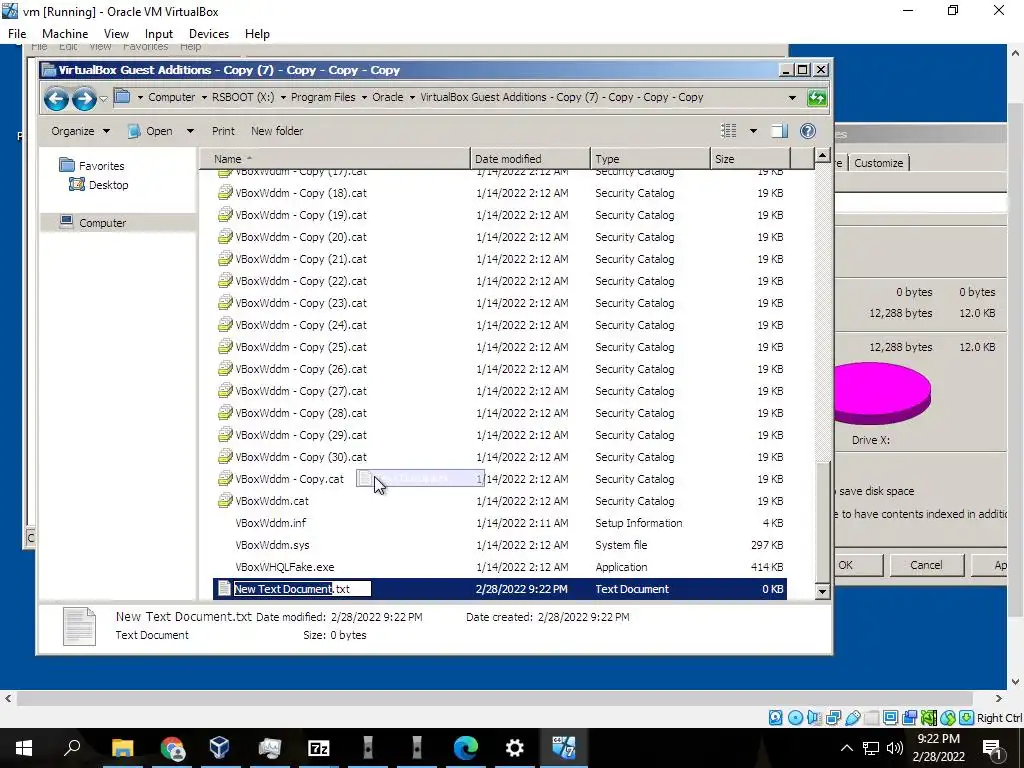Image resolution: width=1024 pixels, height=768 pixels.
Task: Select Desktop in the Favorites pane
Action: click(x=99, y=185)
